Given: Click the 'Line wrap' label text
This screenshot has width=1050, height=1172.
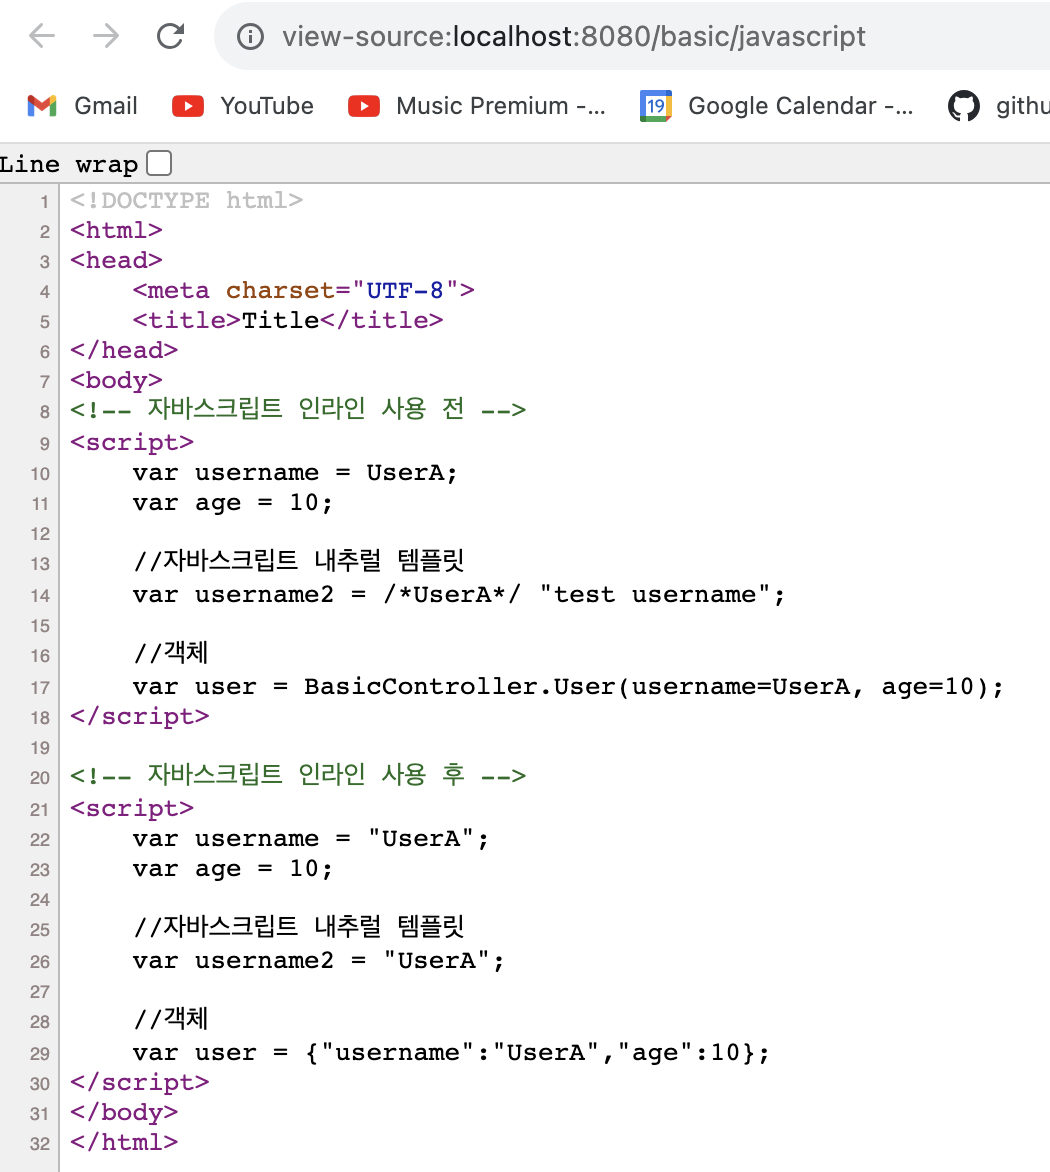Looking at the screenshot, I should click(x=69, y=164).
